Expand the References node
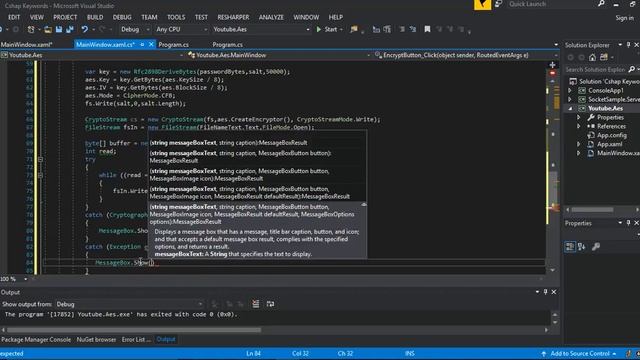This screenshot has height=360, width=640. click(x=578, y=127)
